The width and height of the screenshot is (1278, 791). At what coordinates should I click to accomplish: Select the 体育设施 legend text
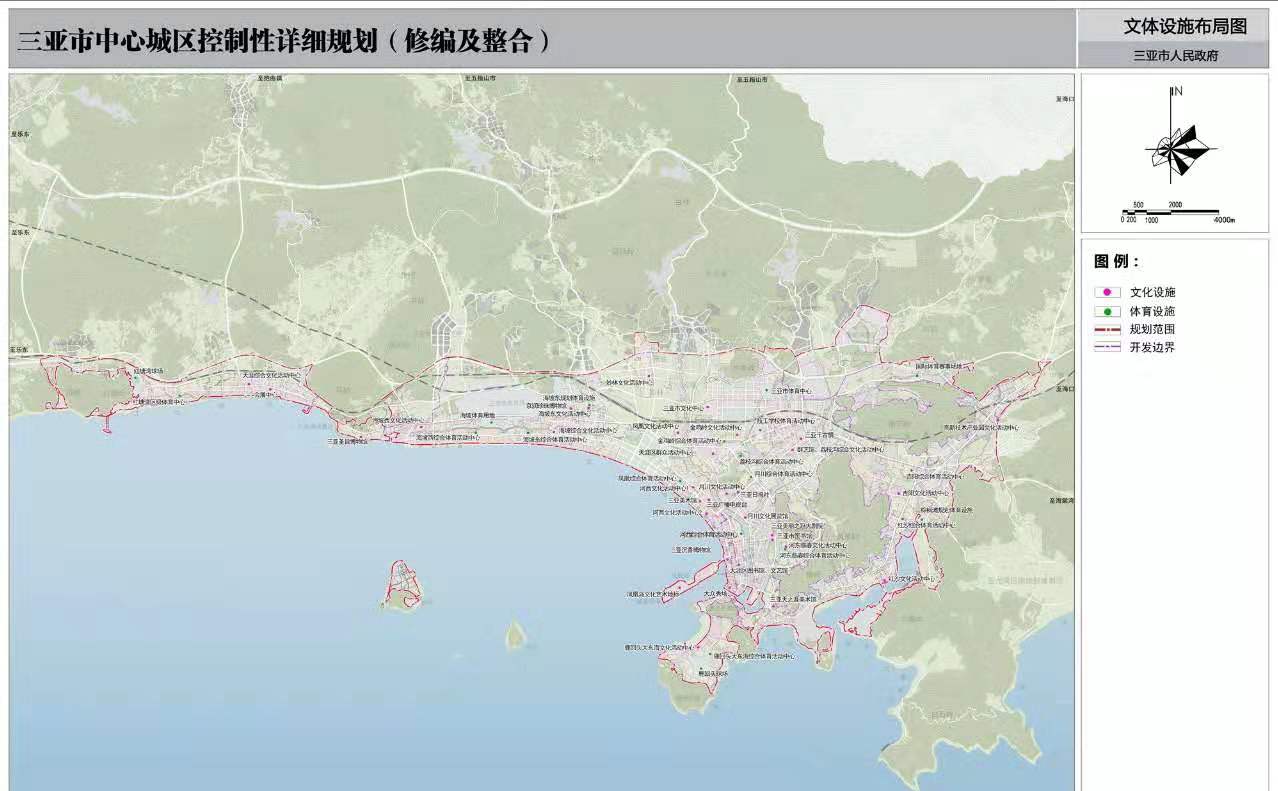click(1152, 311)
